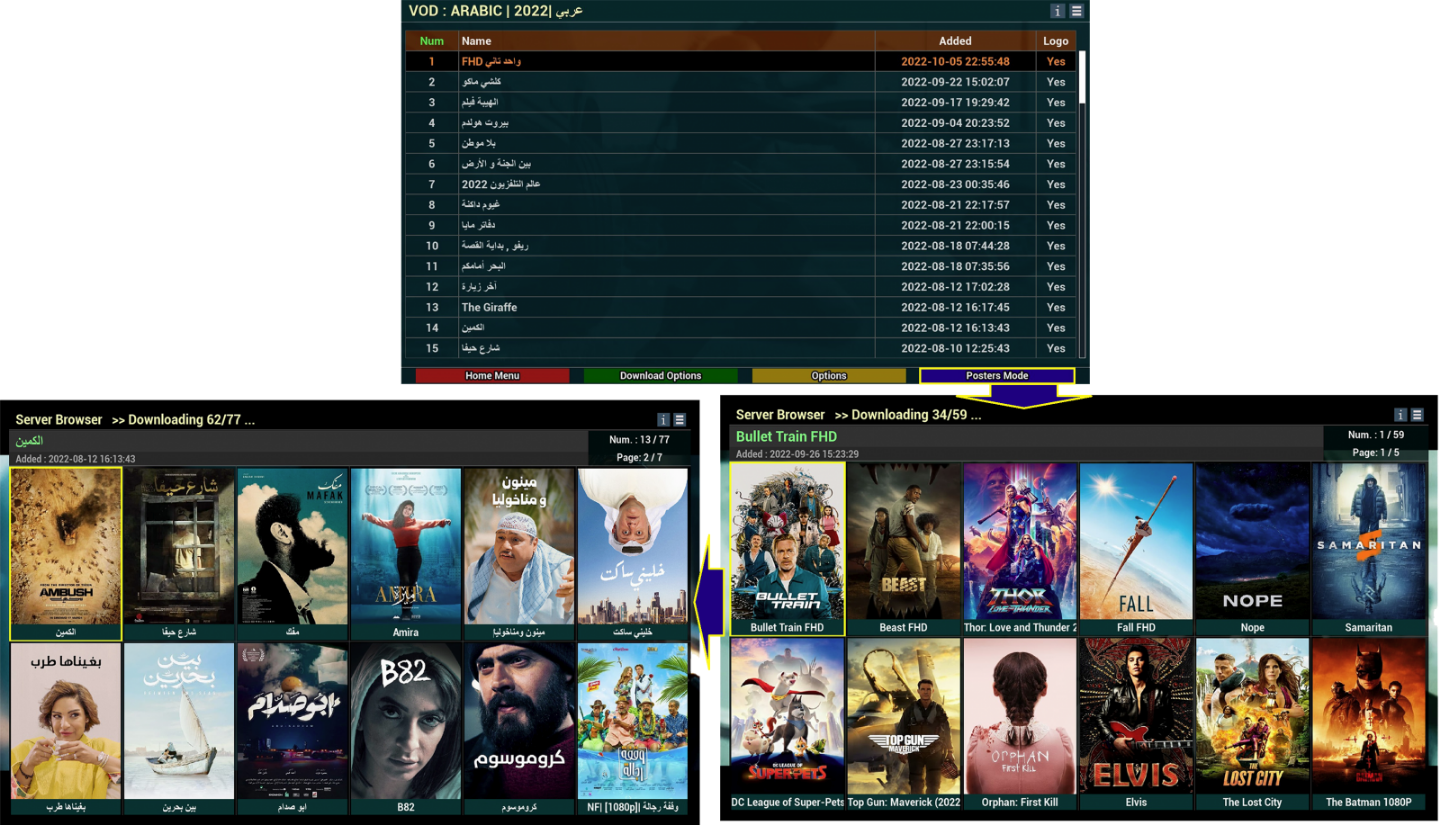Open woman drinking tea poster

tap(66, 729)
